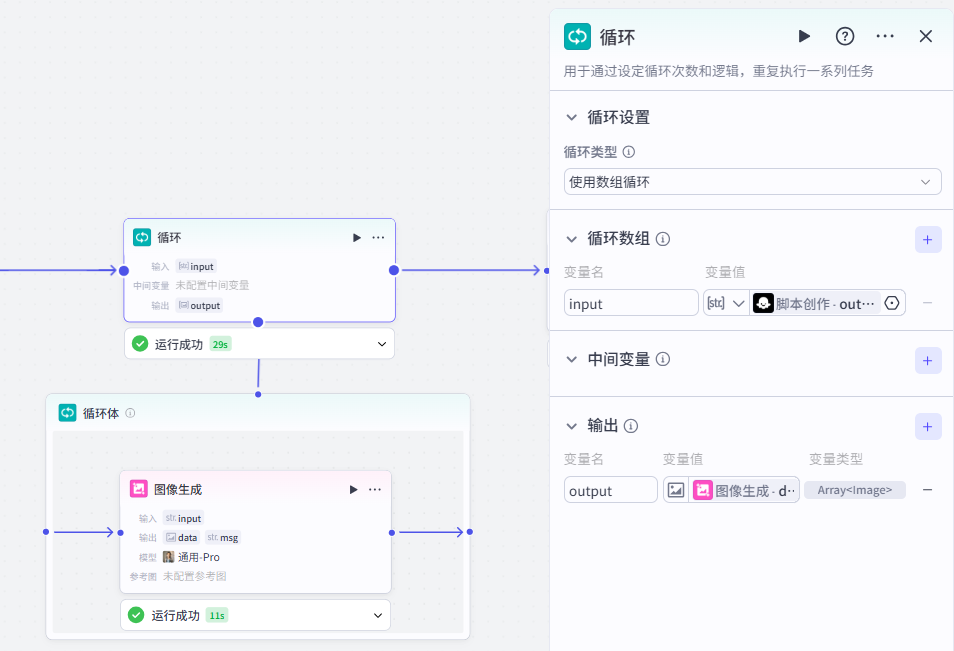Screen dimensions: 954x651
Task: Run the 图像生成 node on canvas
Action: pos(353,490)
